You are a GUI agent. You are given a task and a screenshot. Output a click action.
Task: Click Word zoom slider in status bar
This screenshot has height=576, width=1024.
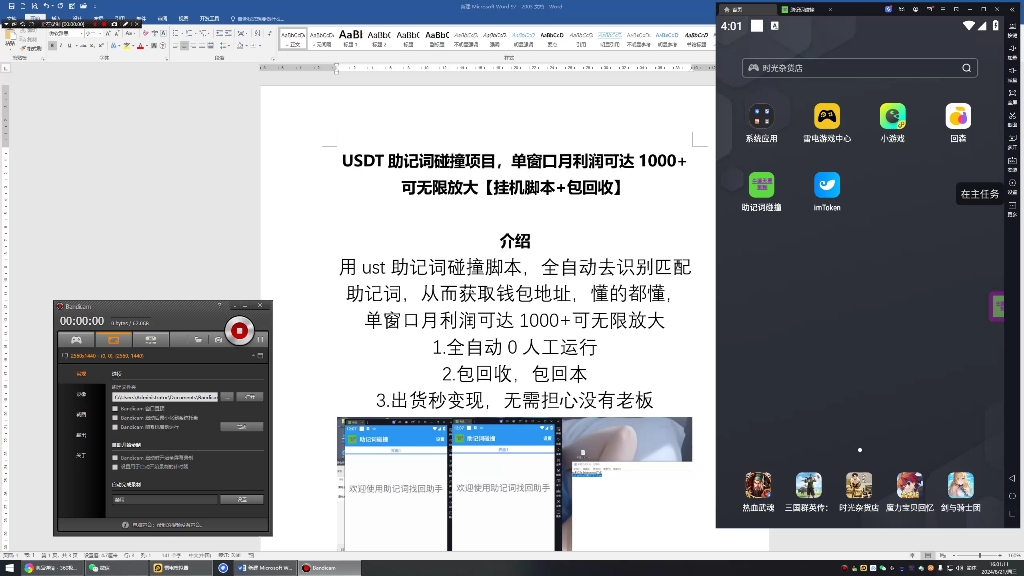(980, 555)
